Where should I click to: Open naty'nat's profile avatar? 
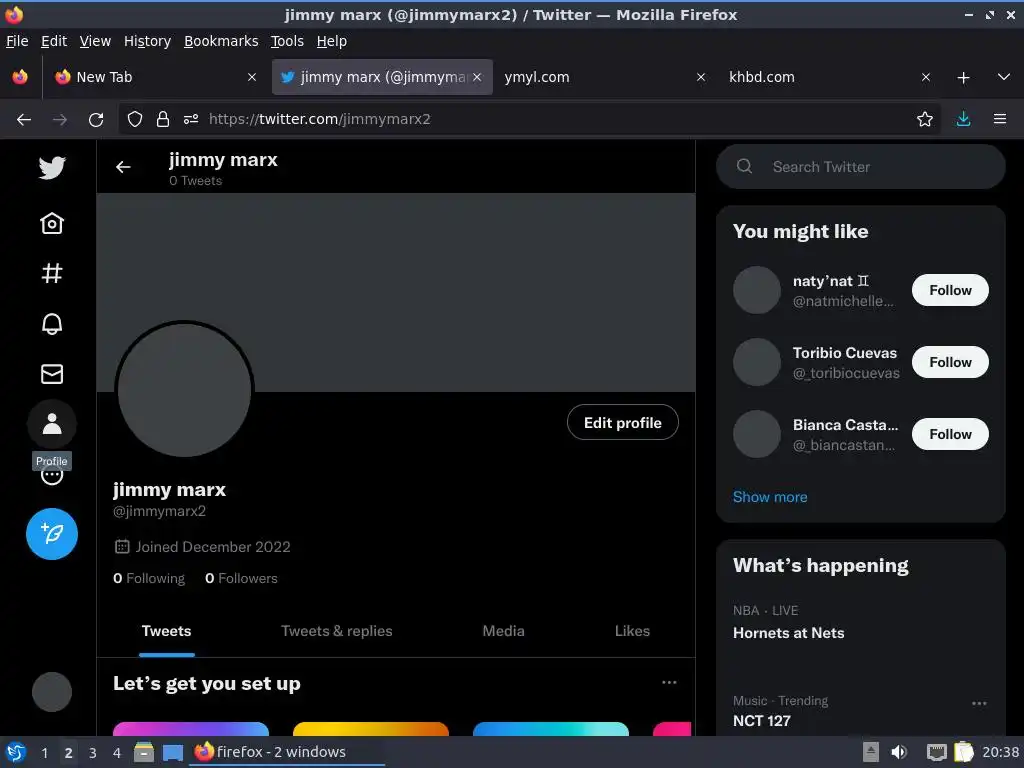click(756, 290)
